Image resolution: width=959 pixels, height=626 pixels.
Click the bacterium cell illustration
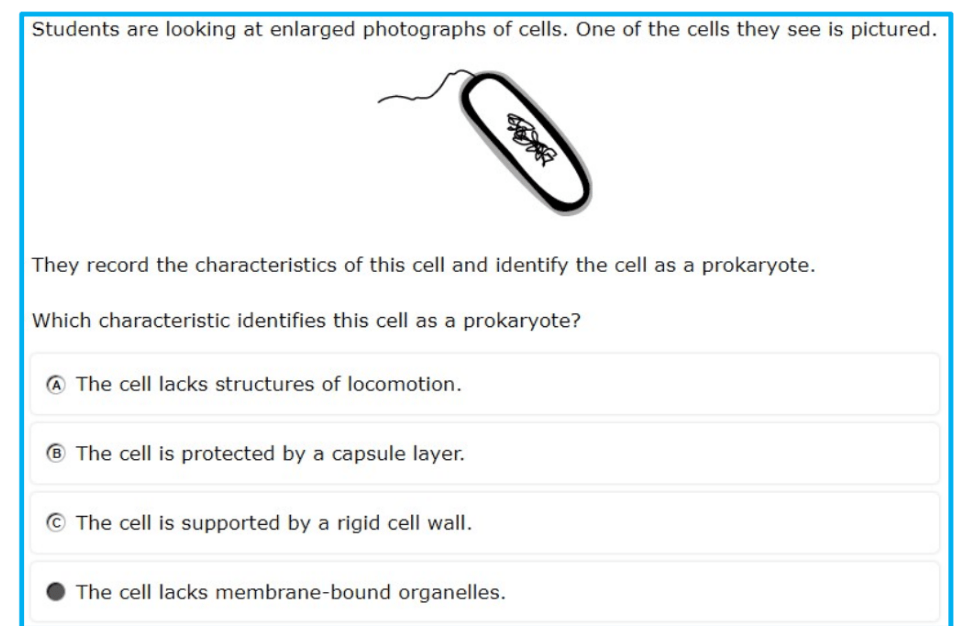pyautogui.click(x=485, y=142)
